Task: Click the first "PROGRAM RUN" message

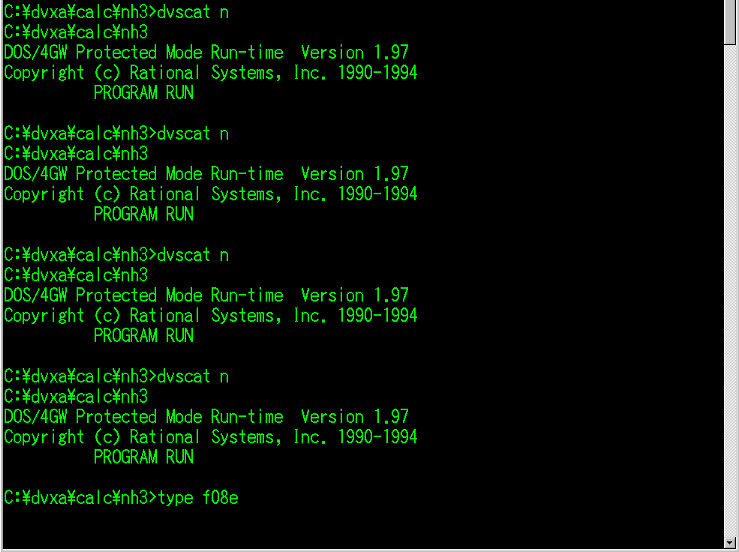Action: click(x=143, y=93)
